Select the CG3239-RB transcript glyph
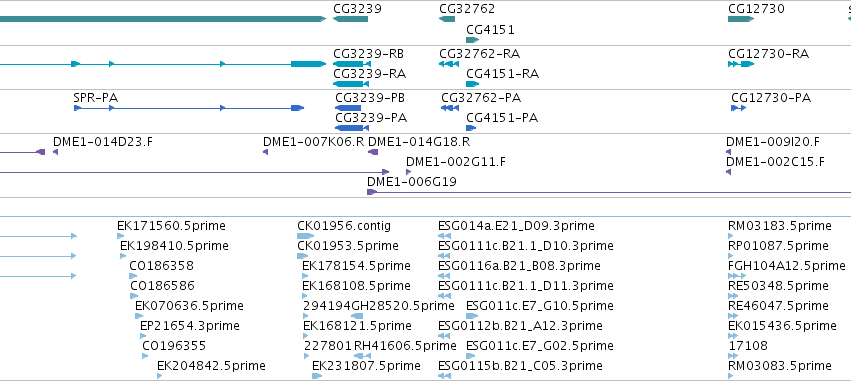The height and width of the screenshot is (381, 851). point(351,64)
